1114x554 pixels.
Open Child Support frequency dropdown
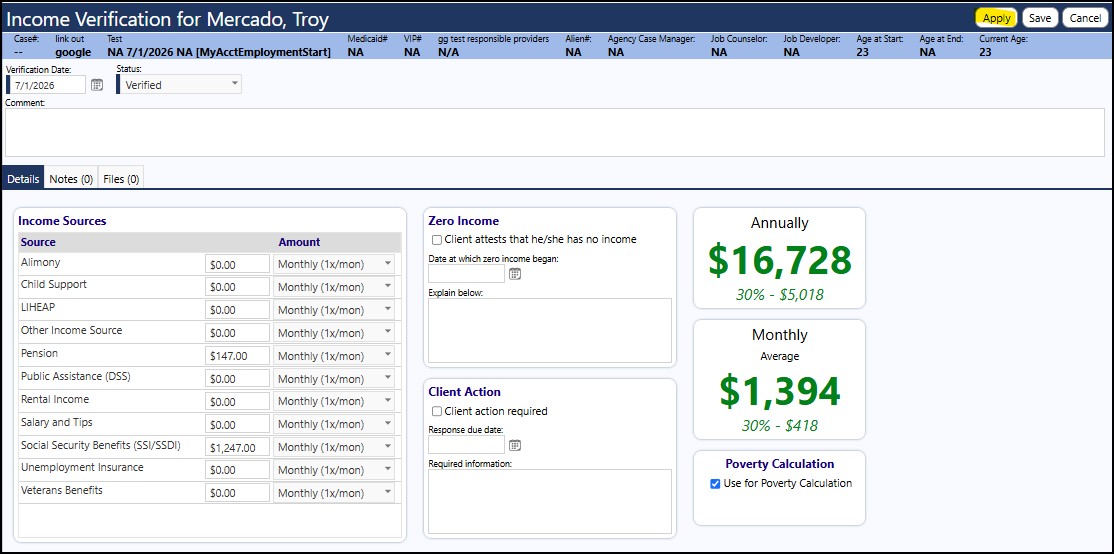334,287
